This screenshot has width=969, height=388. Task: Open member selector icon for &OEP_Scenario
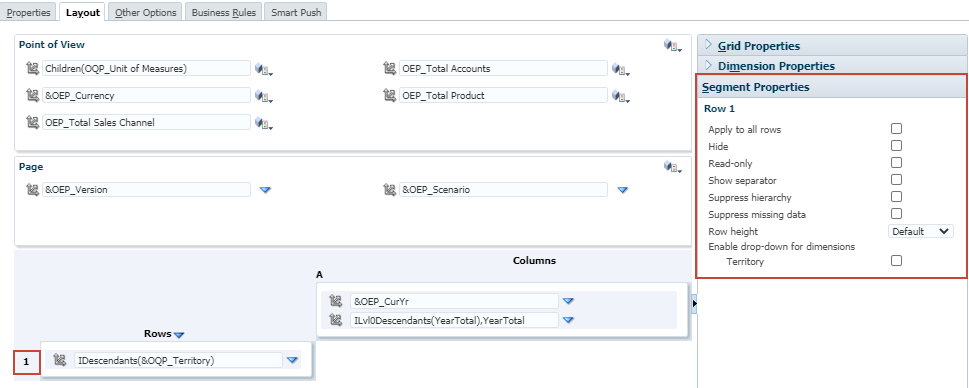click(389, 190)
